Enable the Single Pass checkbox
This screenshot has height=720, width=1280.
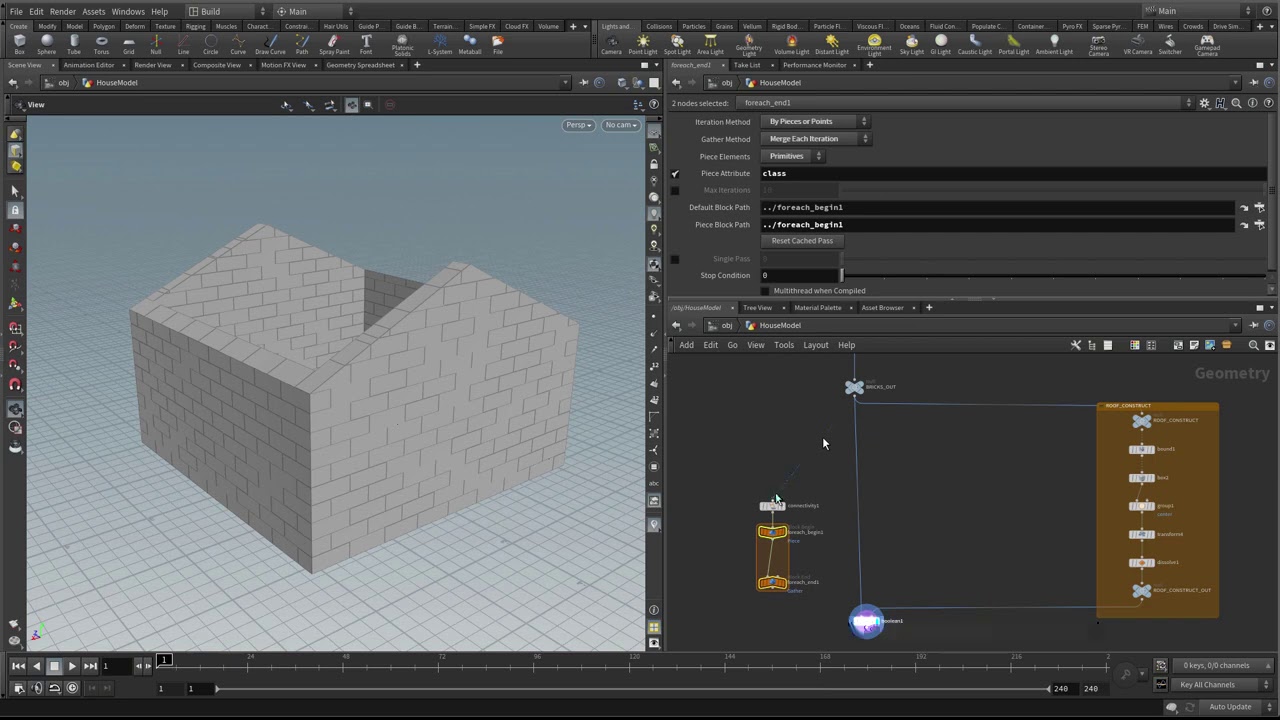(675, 259)
